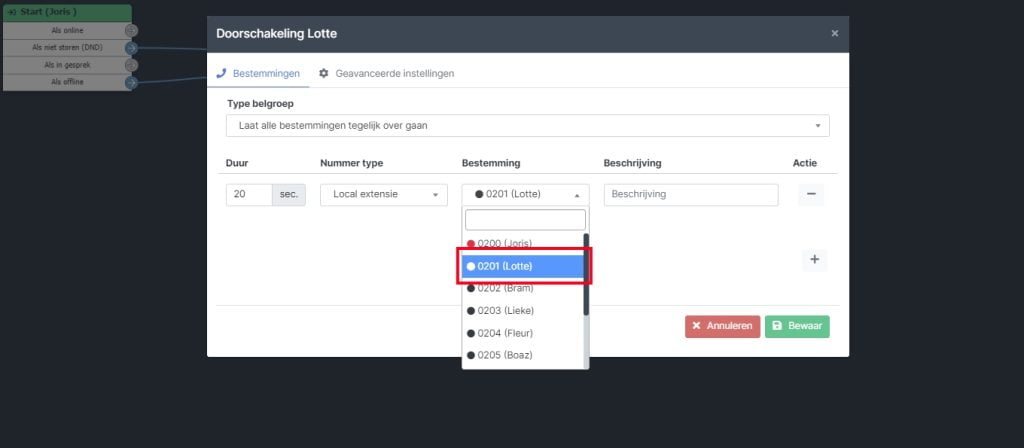Image resolution: width=1024 pixels, height=448 pixels.
Task: Choose 0202 (Bram) extension
Action: (x=522, y=288)
